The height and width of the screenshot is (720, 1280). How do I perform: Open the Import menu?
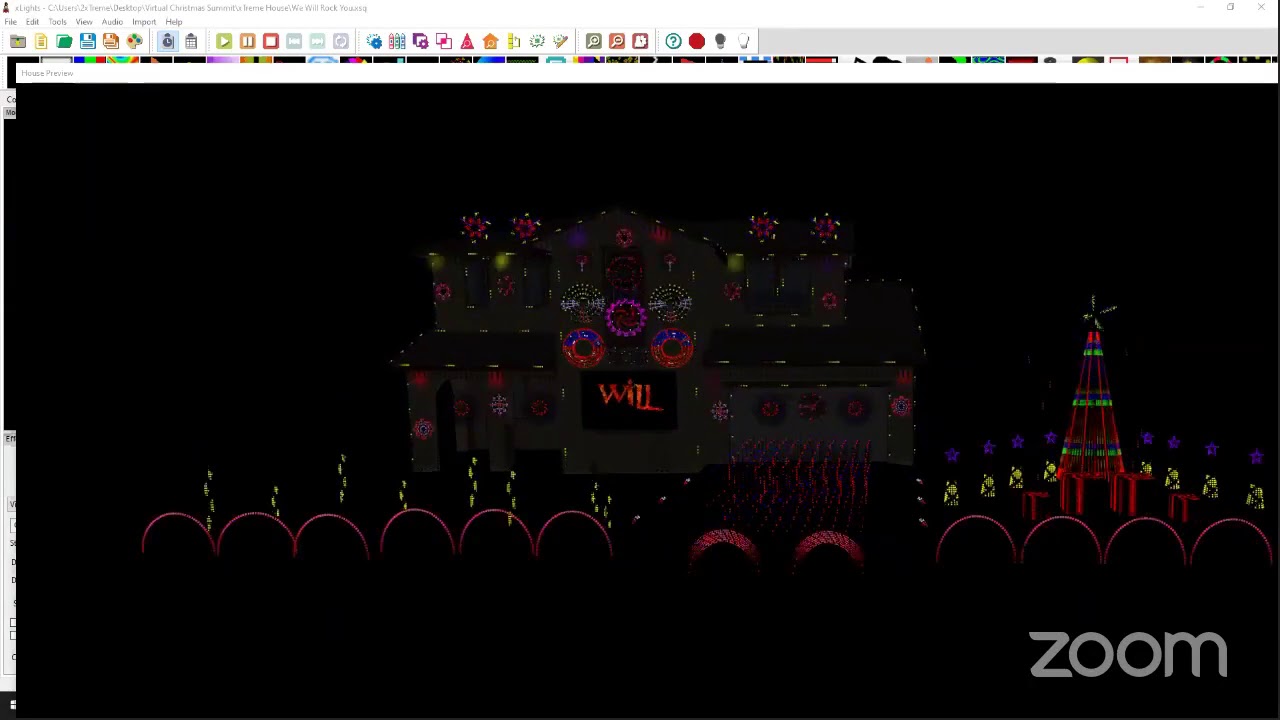[x=144, y=22]
